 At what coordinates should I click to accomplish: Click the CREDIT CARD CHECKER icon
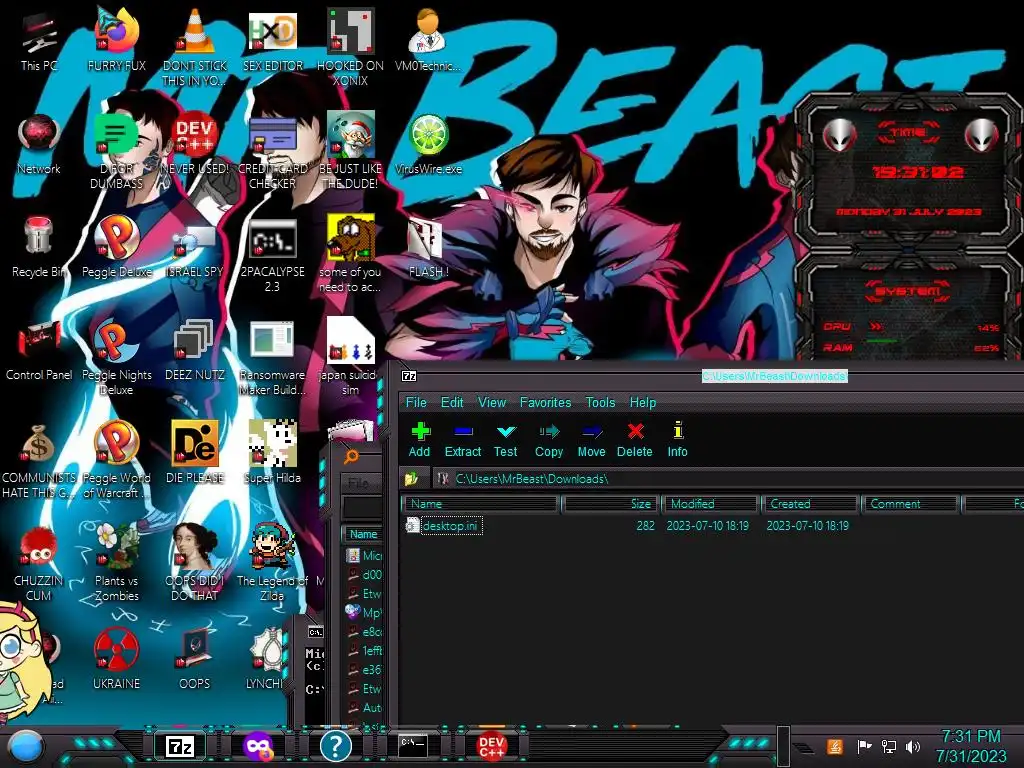272,136
